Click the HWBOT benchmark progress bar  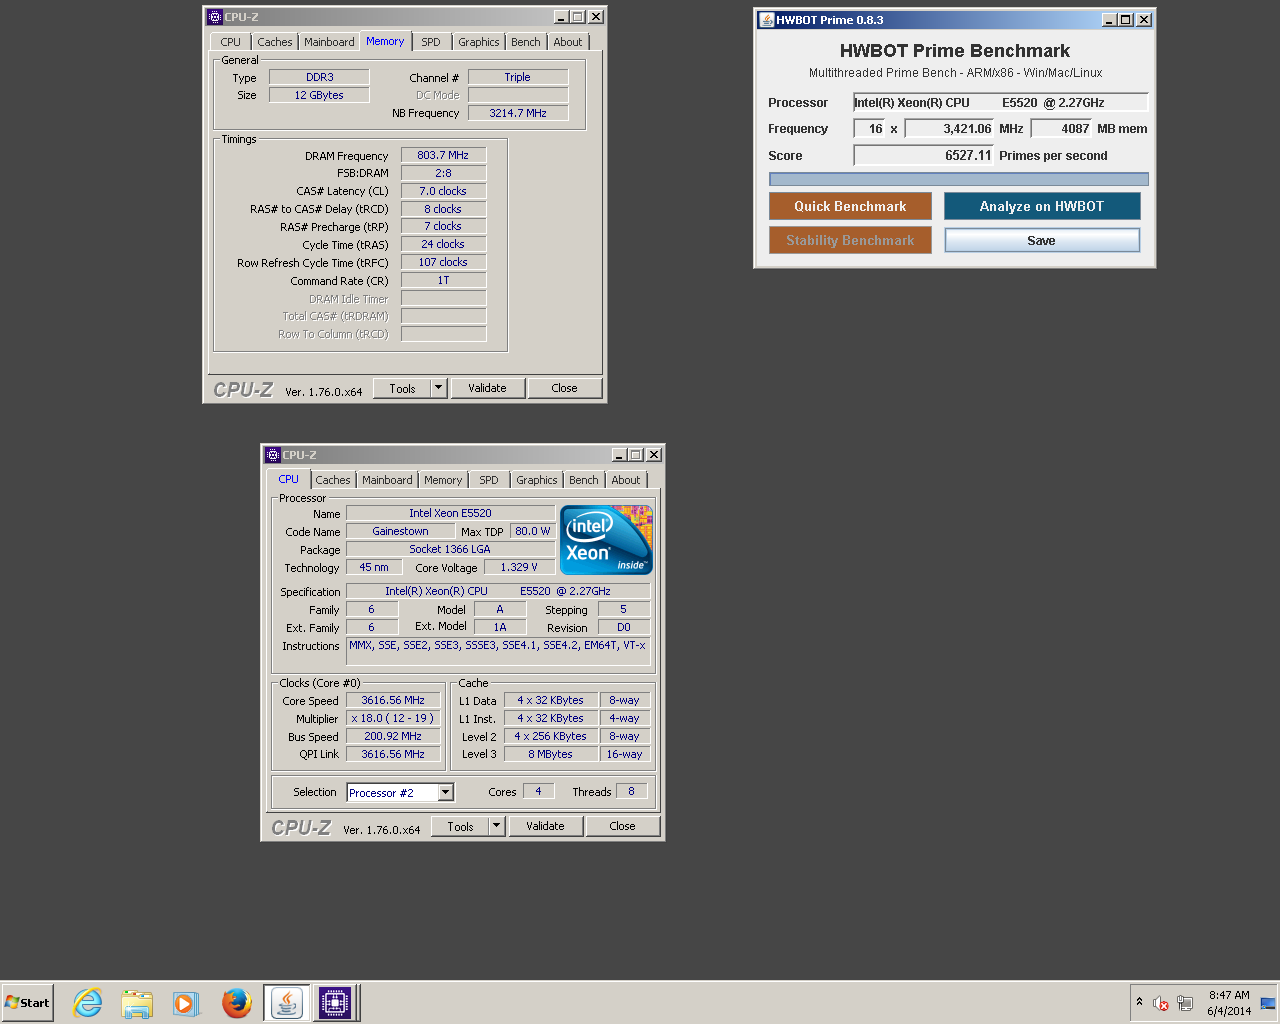pos(958,179)
